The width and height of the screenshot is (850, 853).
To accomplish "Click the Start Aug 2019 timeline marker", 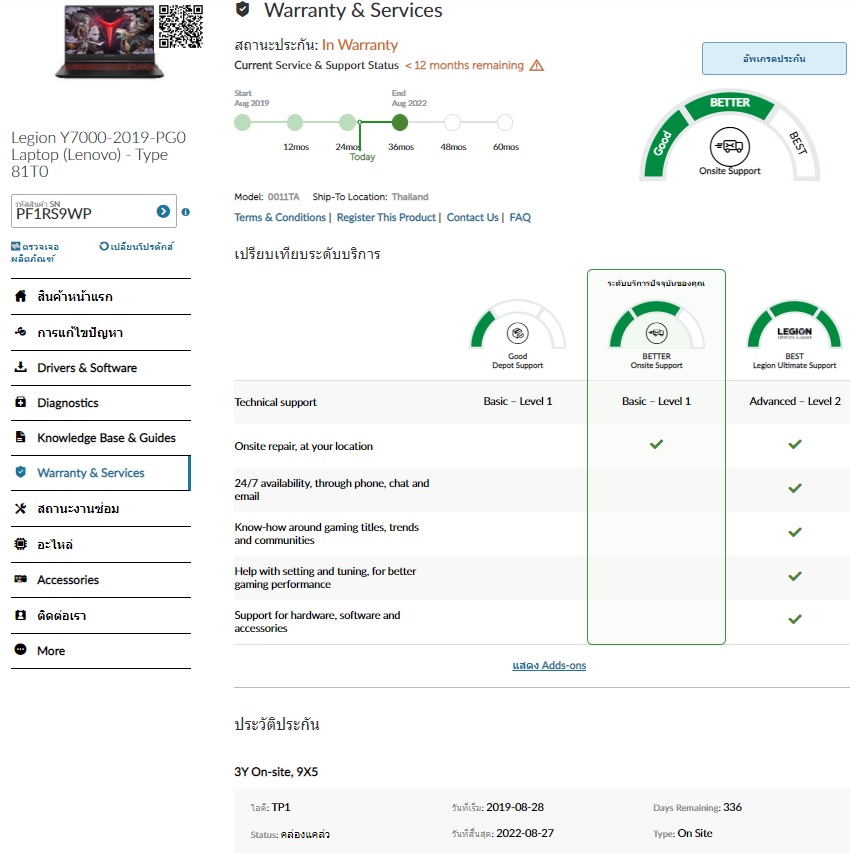I will pyautogui.click(x=243, y=122).
